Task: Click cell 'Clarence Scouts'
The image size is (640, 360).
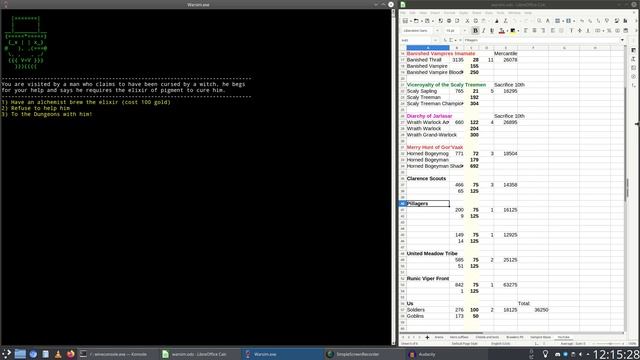Action: tap(428, 178)
